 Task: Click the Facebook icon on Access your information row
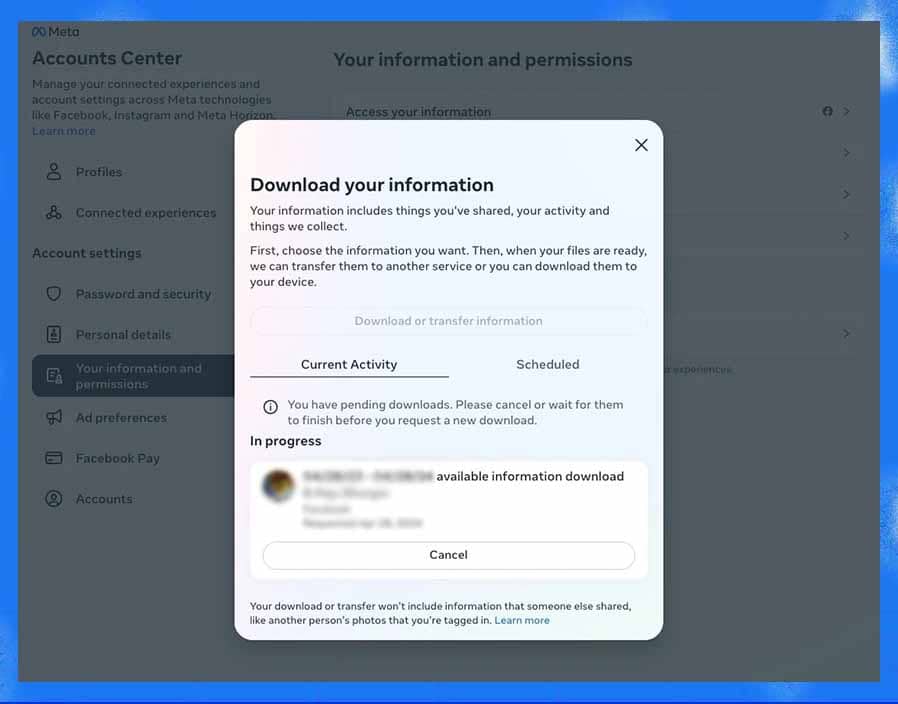point(828,111)
